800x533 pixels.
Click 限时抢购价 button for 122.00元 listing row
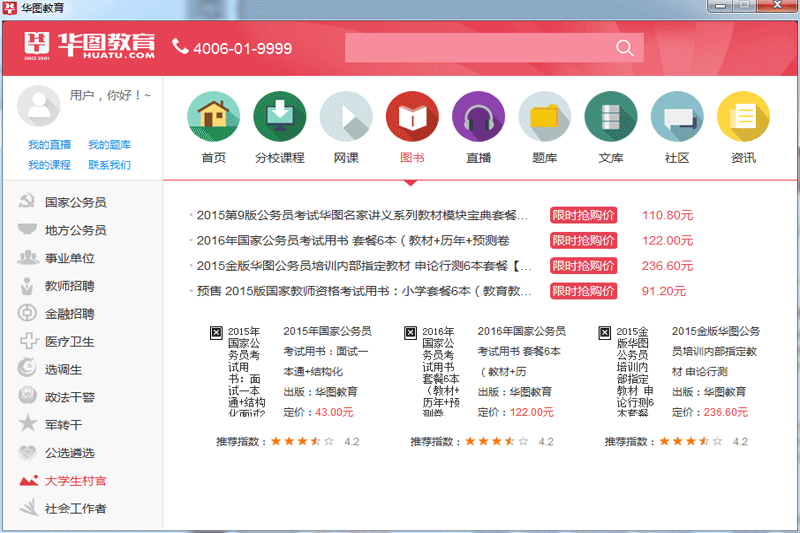pyautogui.click(x=583, y=240)
